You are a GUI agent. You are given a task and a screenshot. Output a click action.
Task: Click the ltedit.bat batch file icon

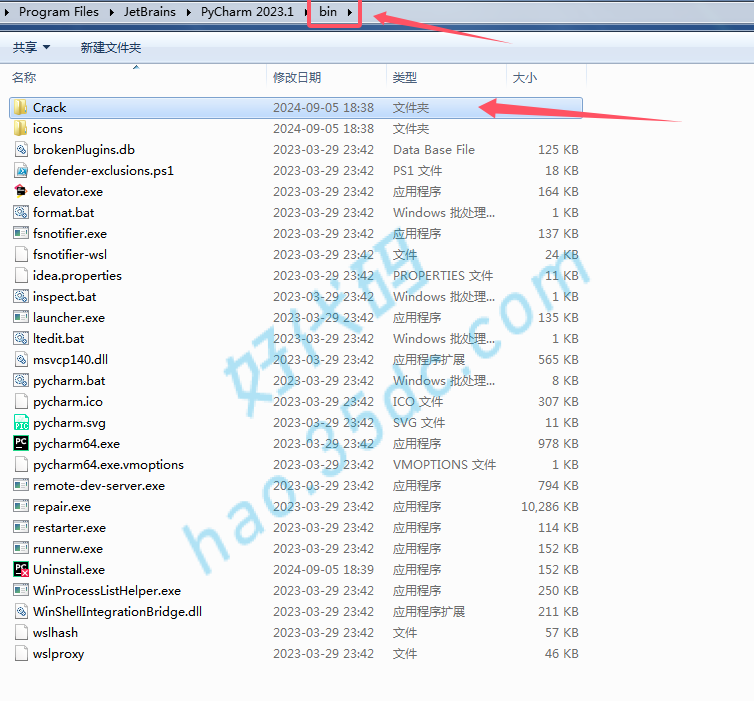[21, 338]
